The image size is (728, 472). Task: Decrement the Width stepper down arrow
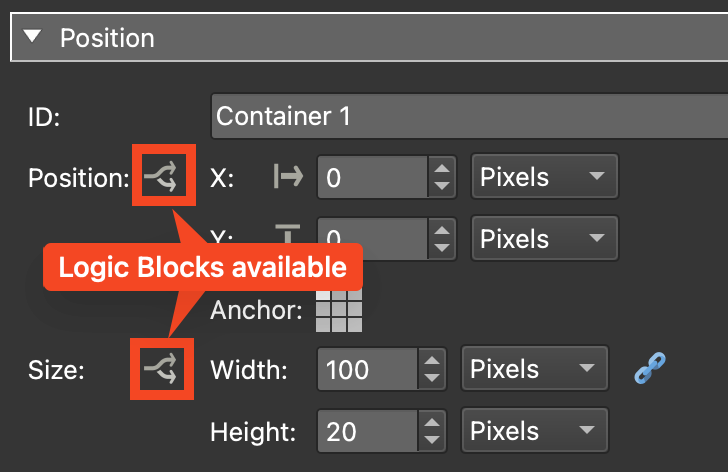tap(433, 380)
